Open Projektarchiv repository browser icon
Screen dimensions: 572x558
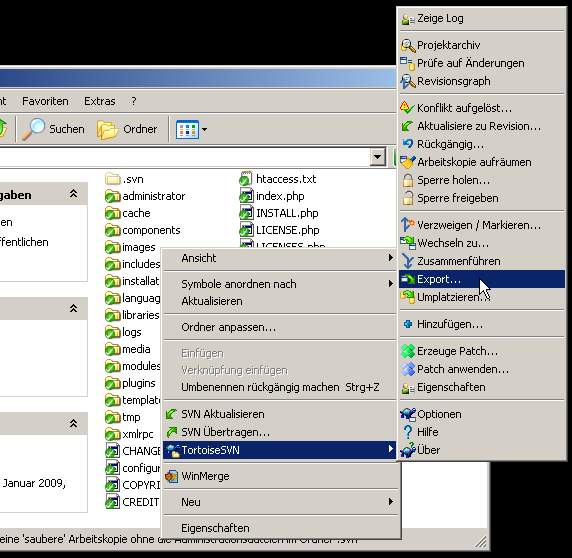[x=408, y=45]
